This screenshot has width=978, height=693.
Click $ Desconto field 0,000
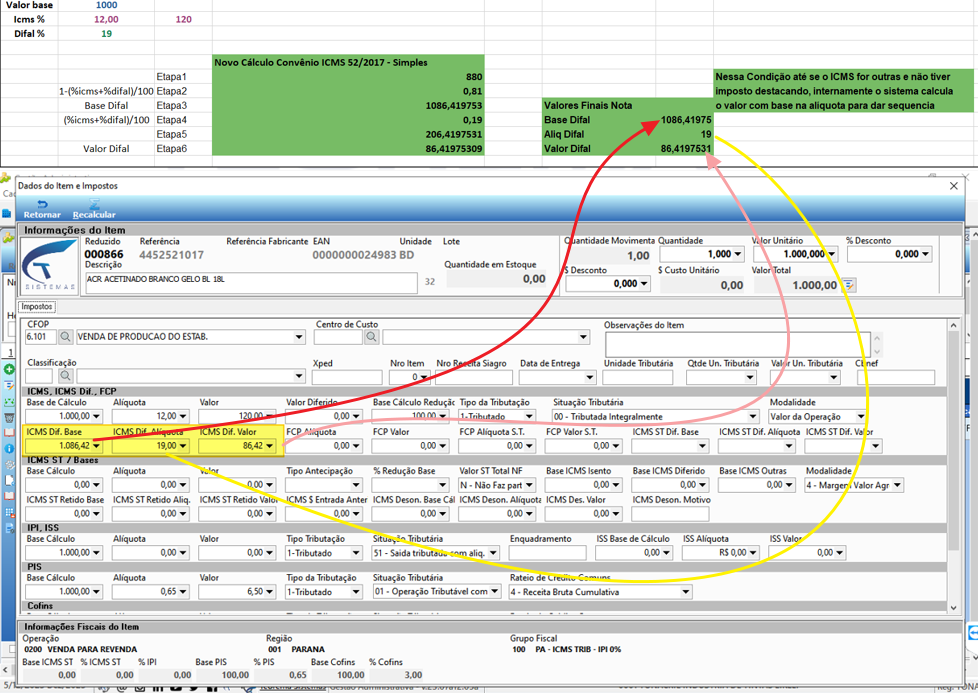(608, 284)
